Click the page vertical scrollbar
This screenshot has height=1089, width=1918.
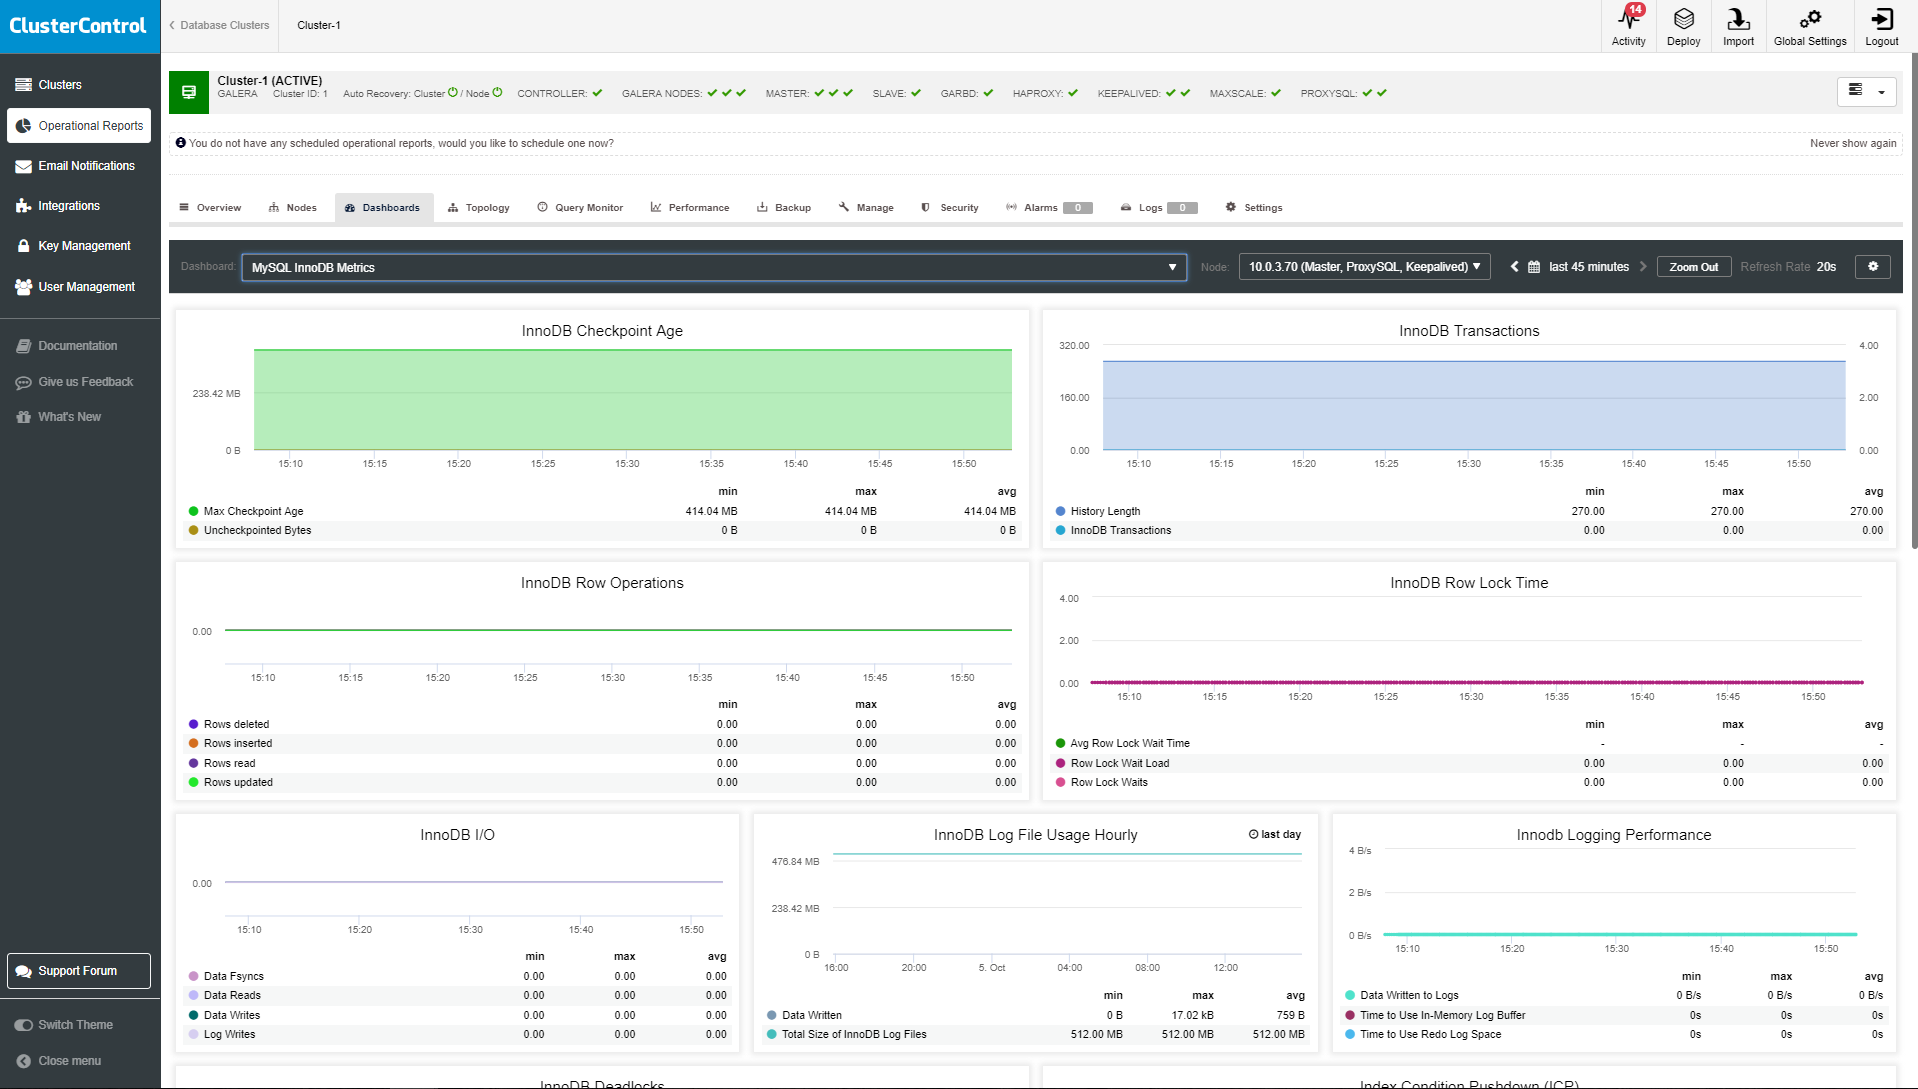[x=1913, y=300]
